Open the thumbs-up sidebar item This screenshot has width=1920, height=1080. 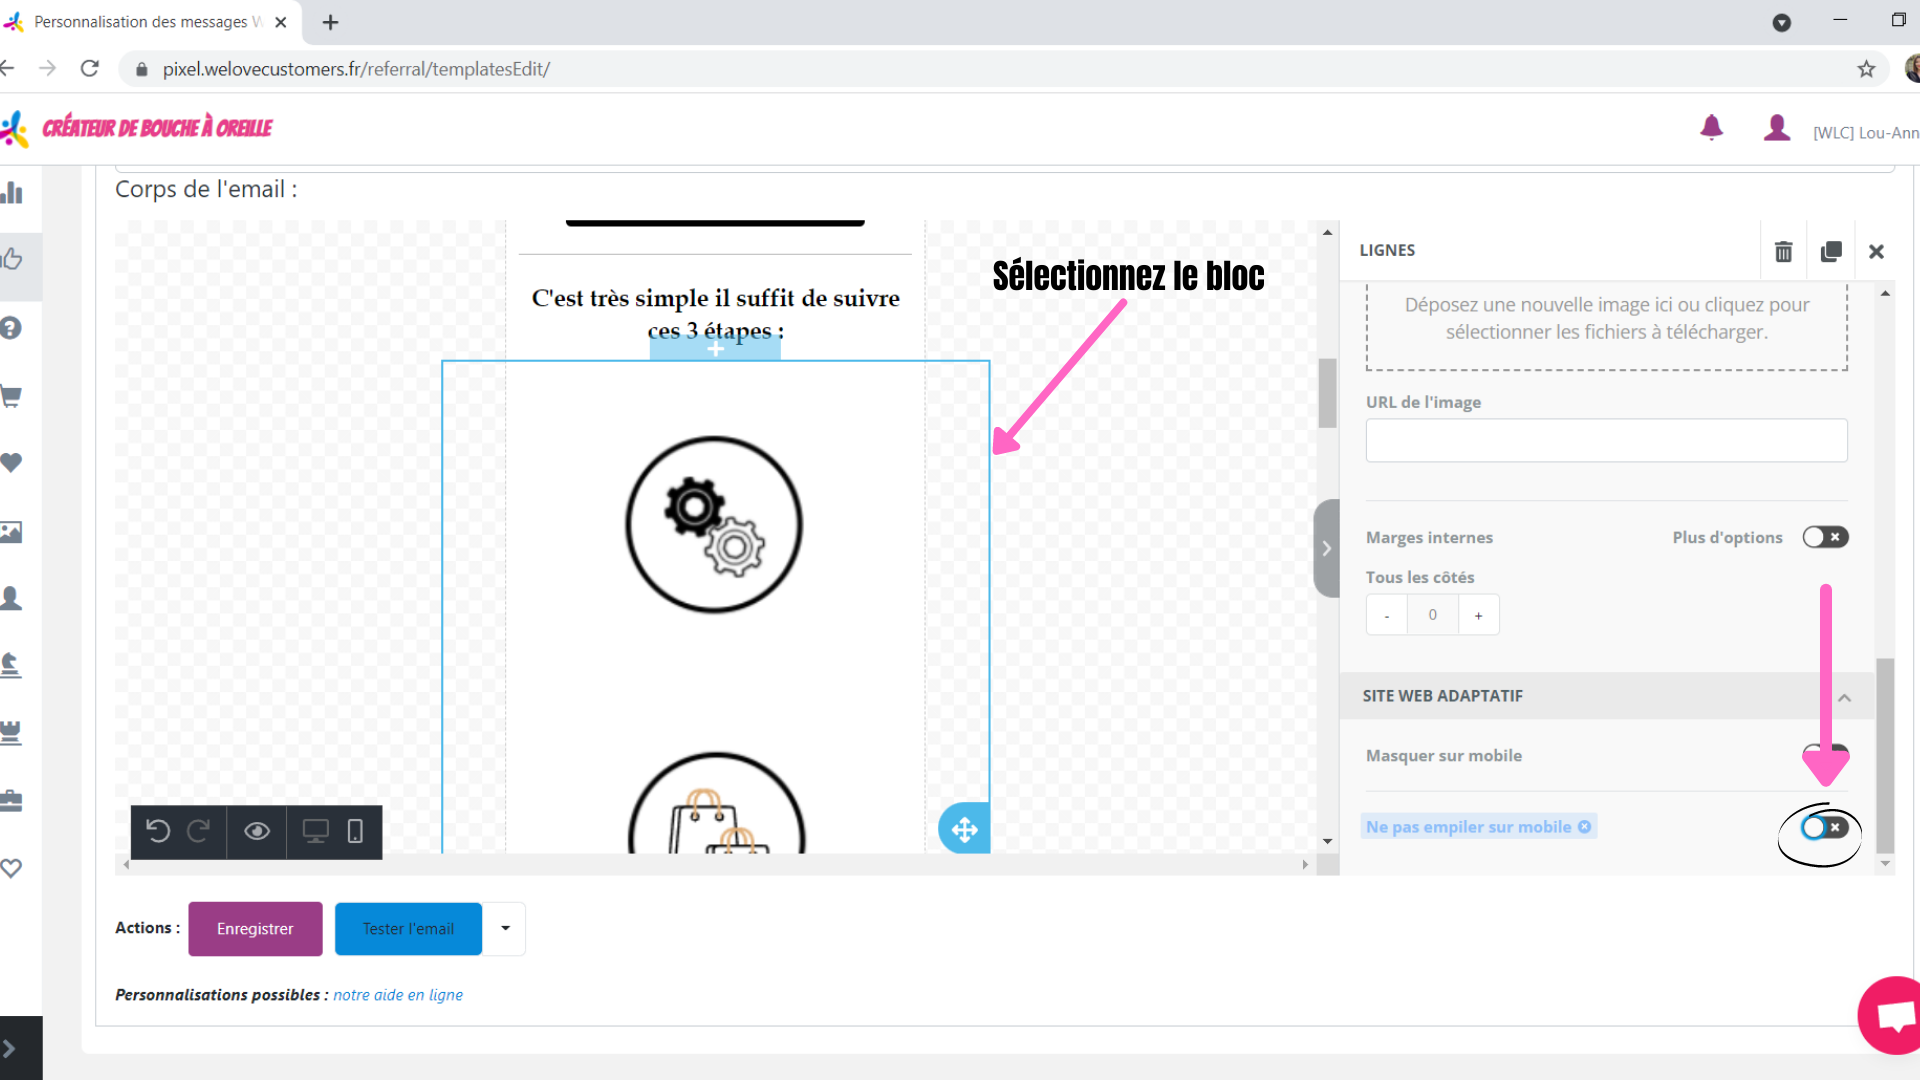click(x=12, y=259)
